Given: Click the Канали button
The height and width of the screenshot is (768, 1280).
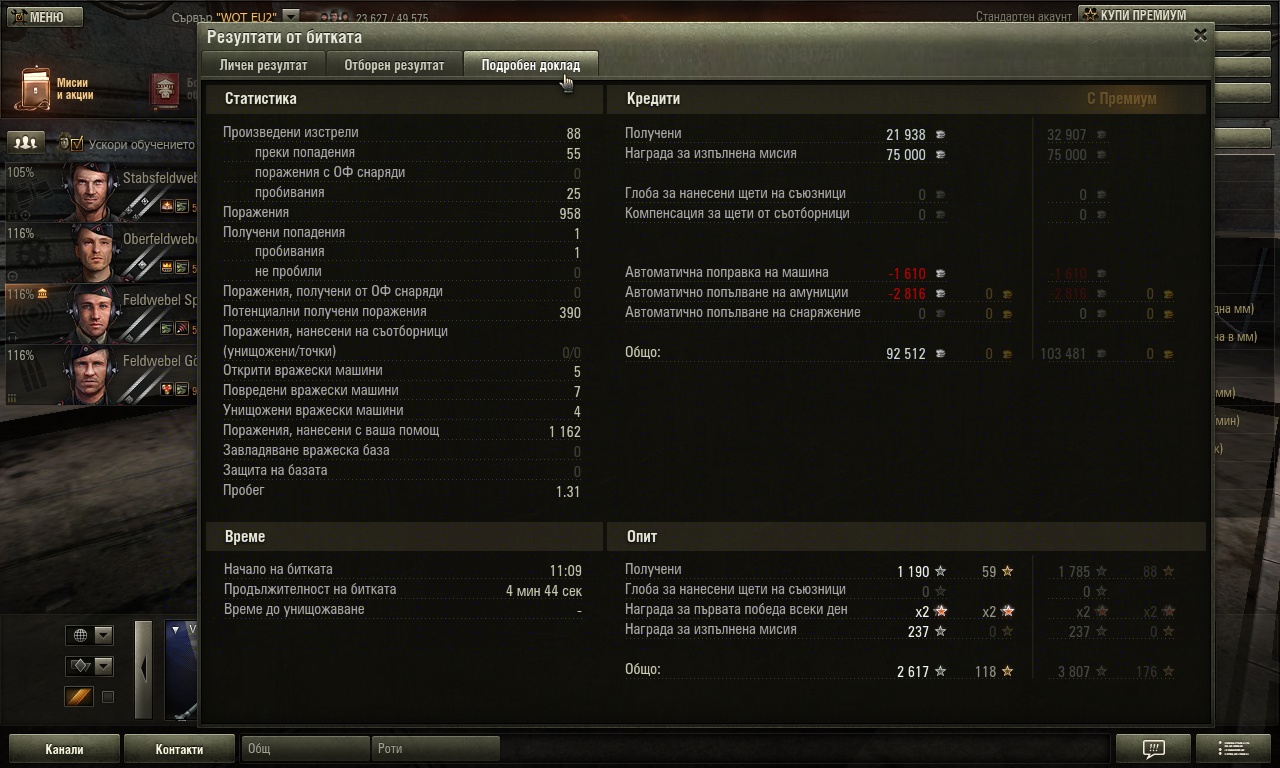Looking at the screenshot, I should click(64, 749).
